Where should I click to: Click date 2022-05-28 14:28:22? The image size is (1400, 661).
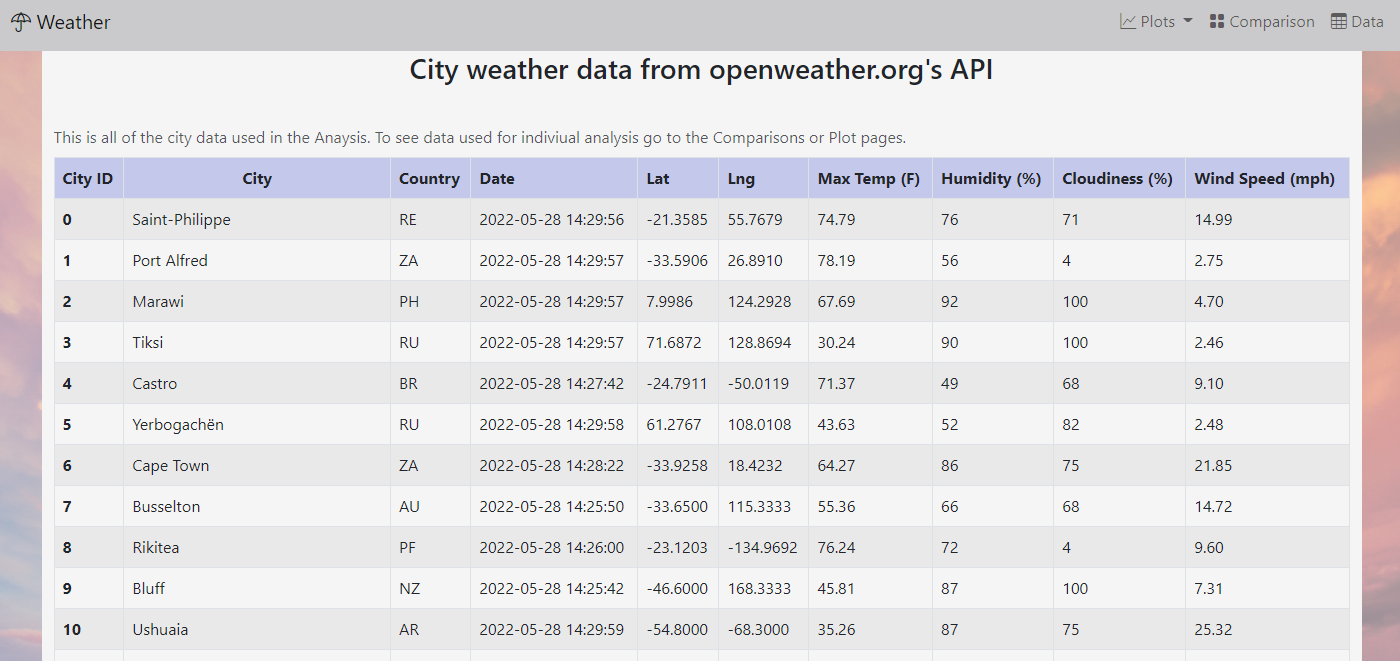tap(552, 465)
